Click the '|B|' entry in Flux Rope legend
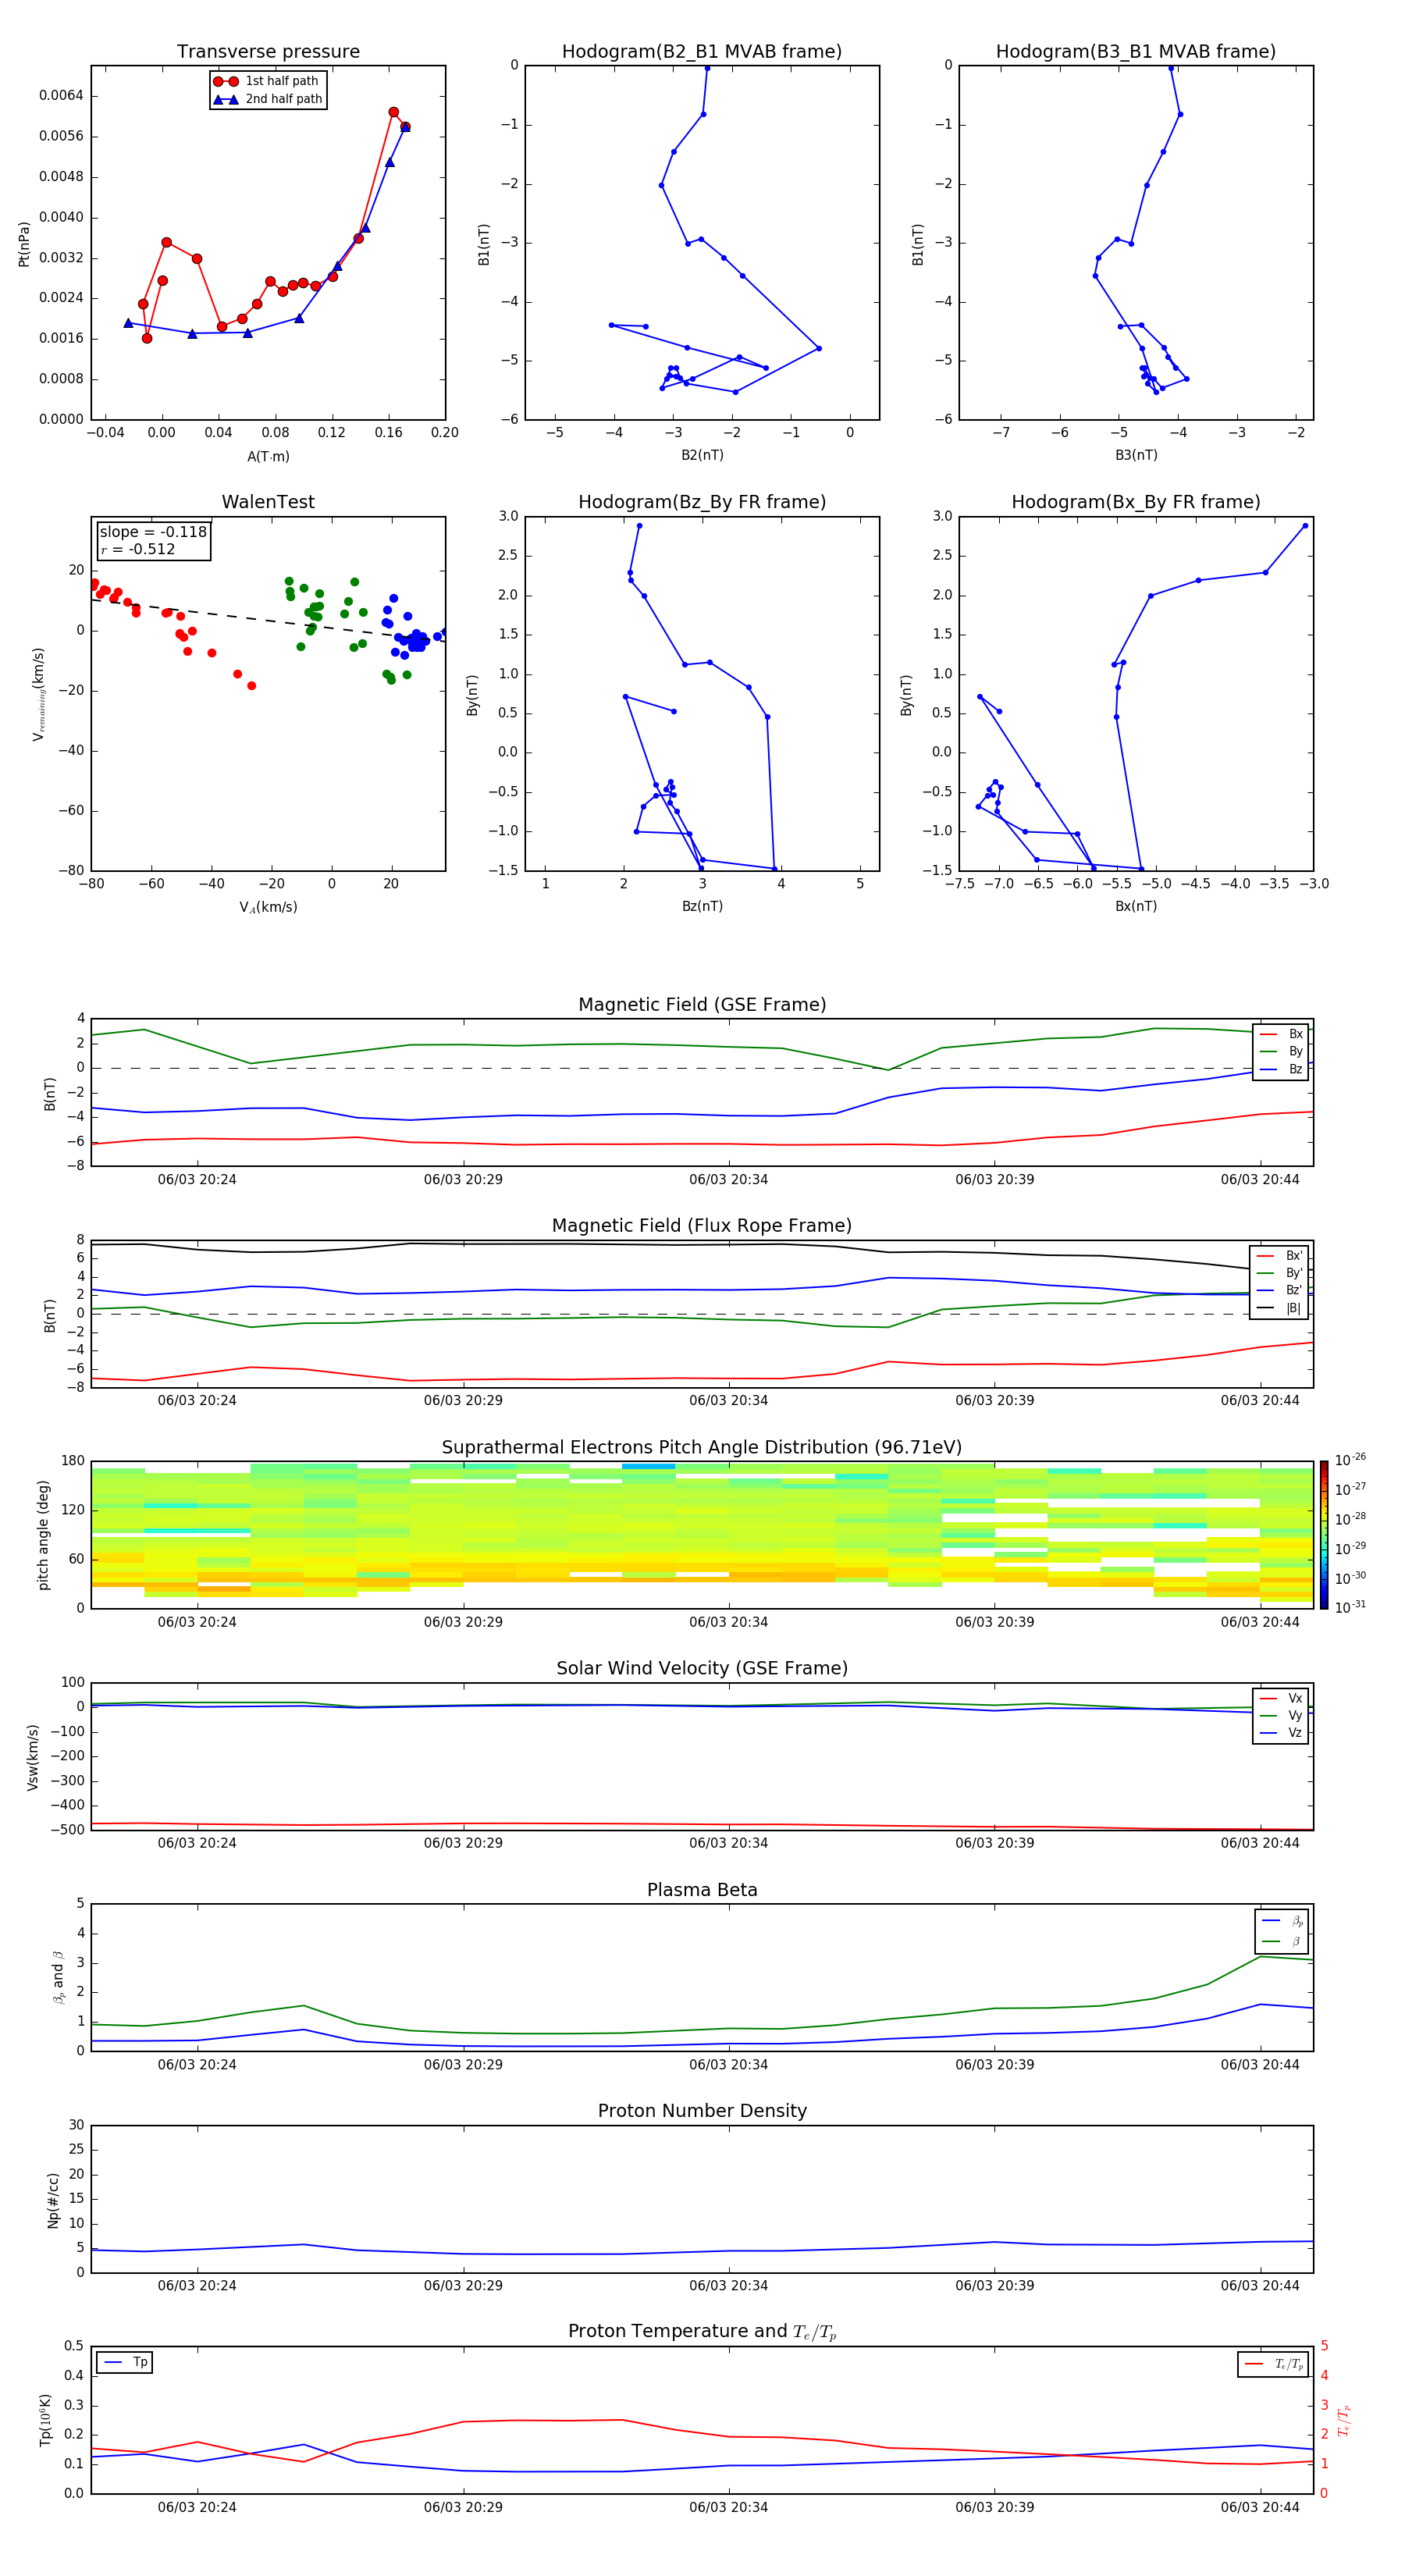 click(1280, 1308)
